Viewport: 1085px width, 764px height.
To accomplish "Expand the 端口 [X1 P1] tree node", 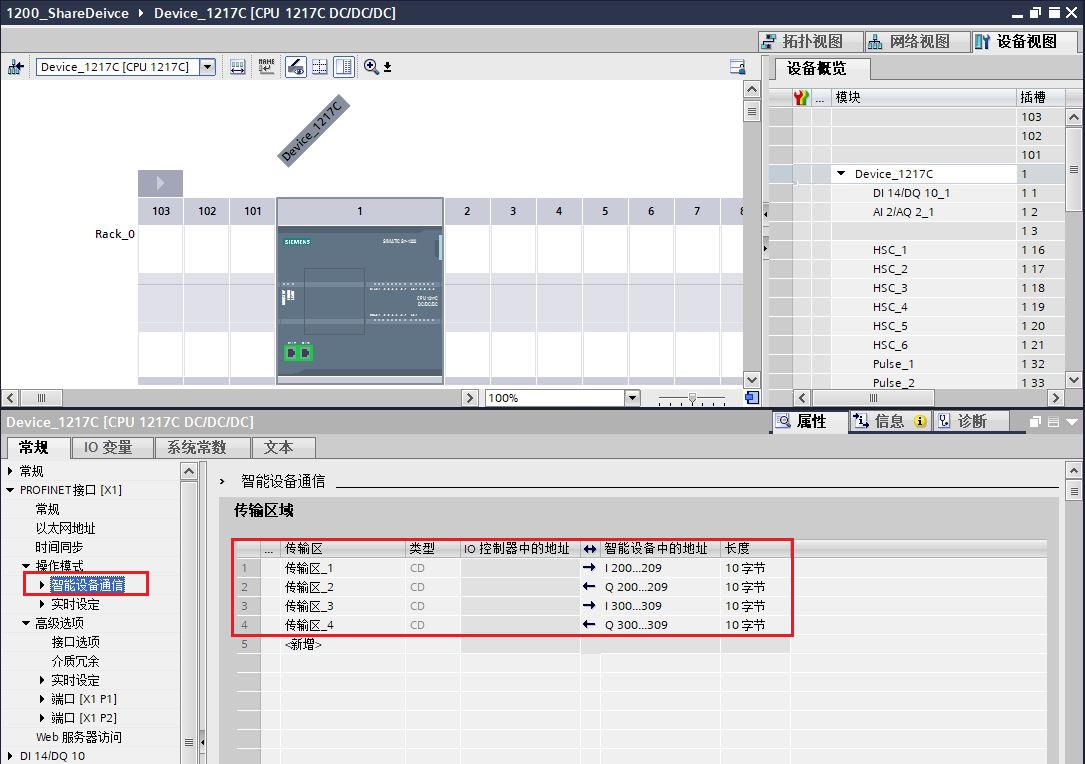I will click(42, 699).
